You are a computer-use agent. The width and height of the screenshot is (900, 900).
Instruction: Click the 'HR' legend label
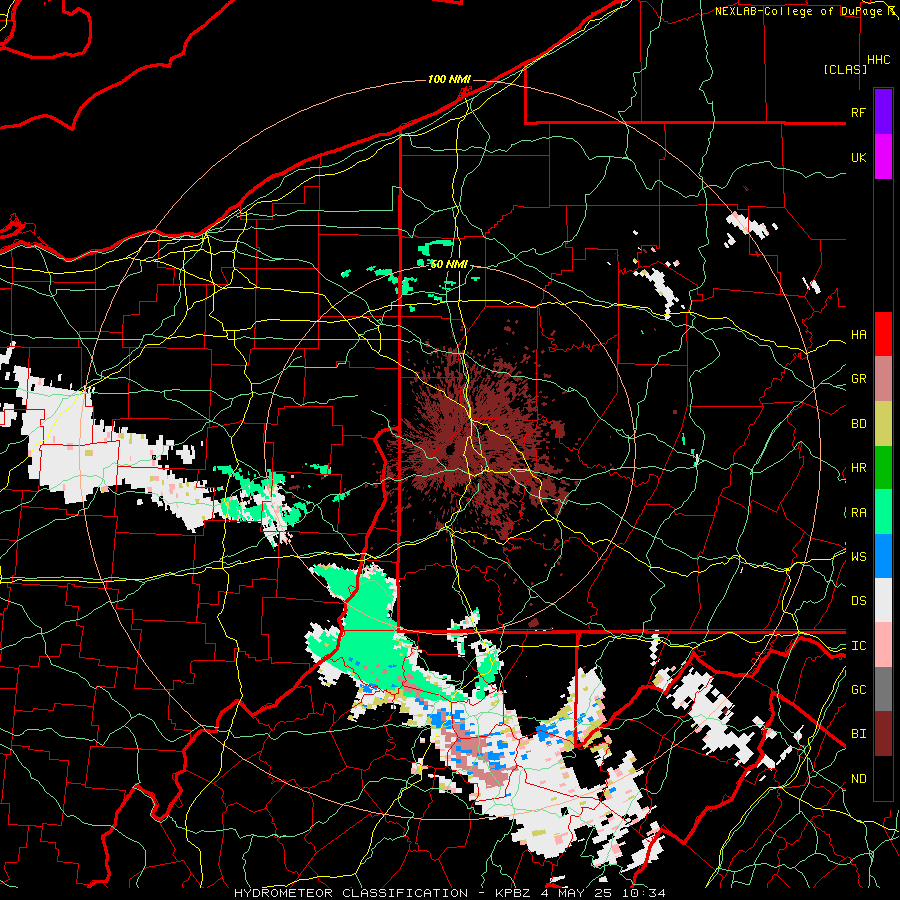(x=858, y=468)
